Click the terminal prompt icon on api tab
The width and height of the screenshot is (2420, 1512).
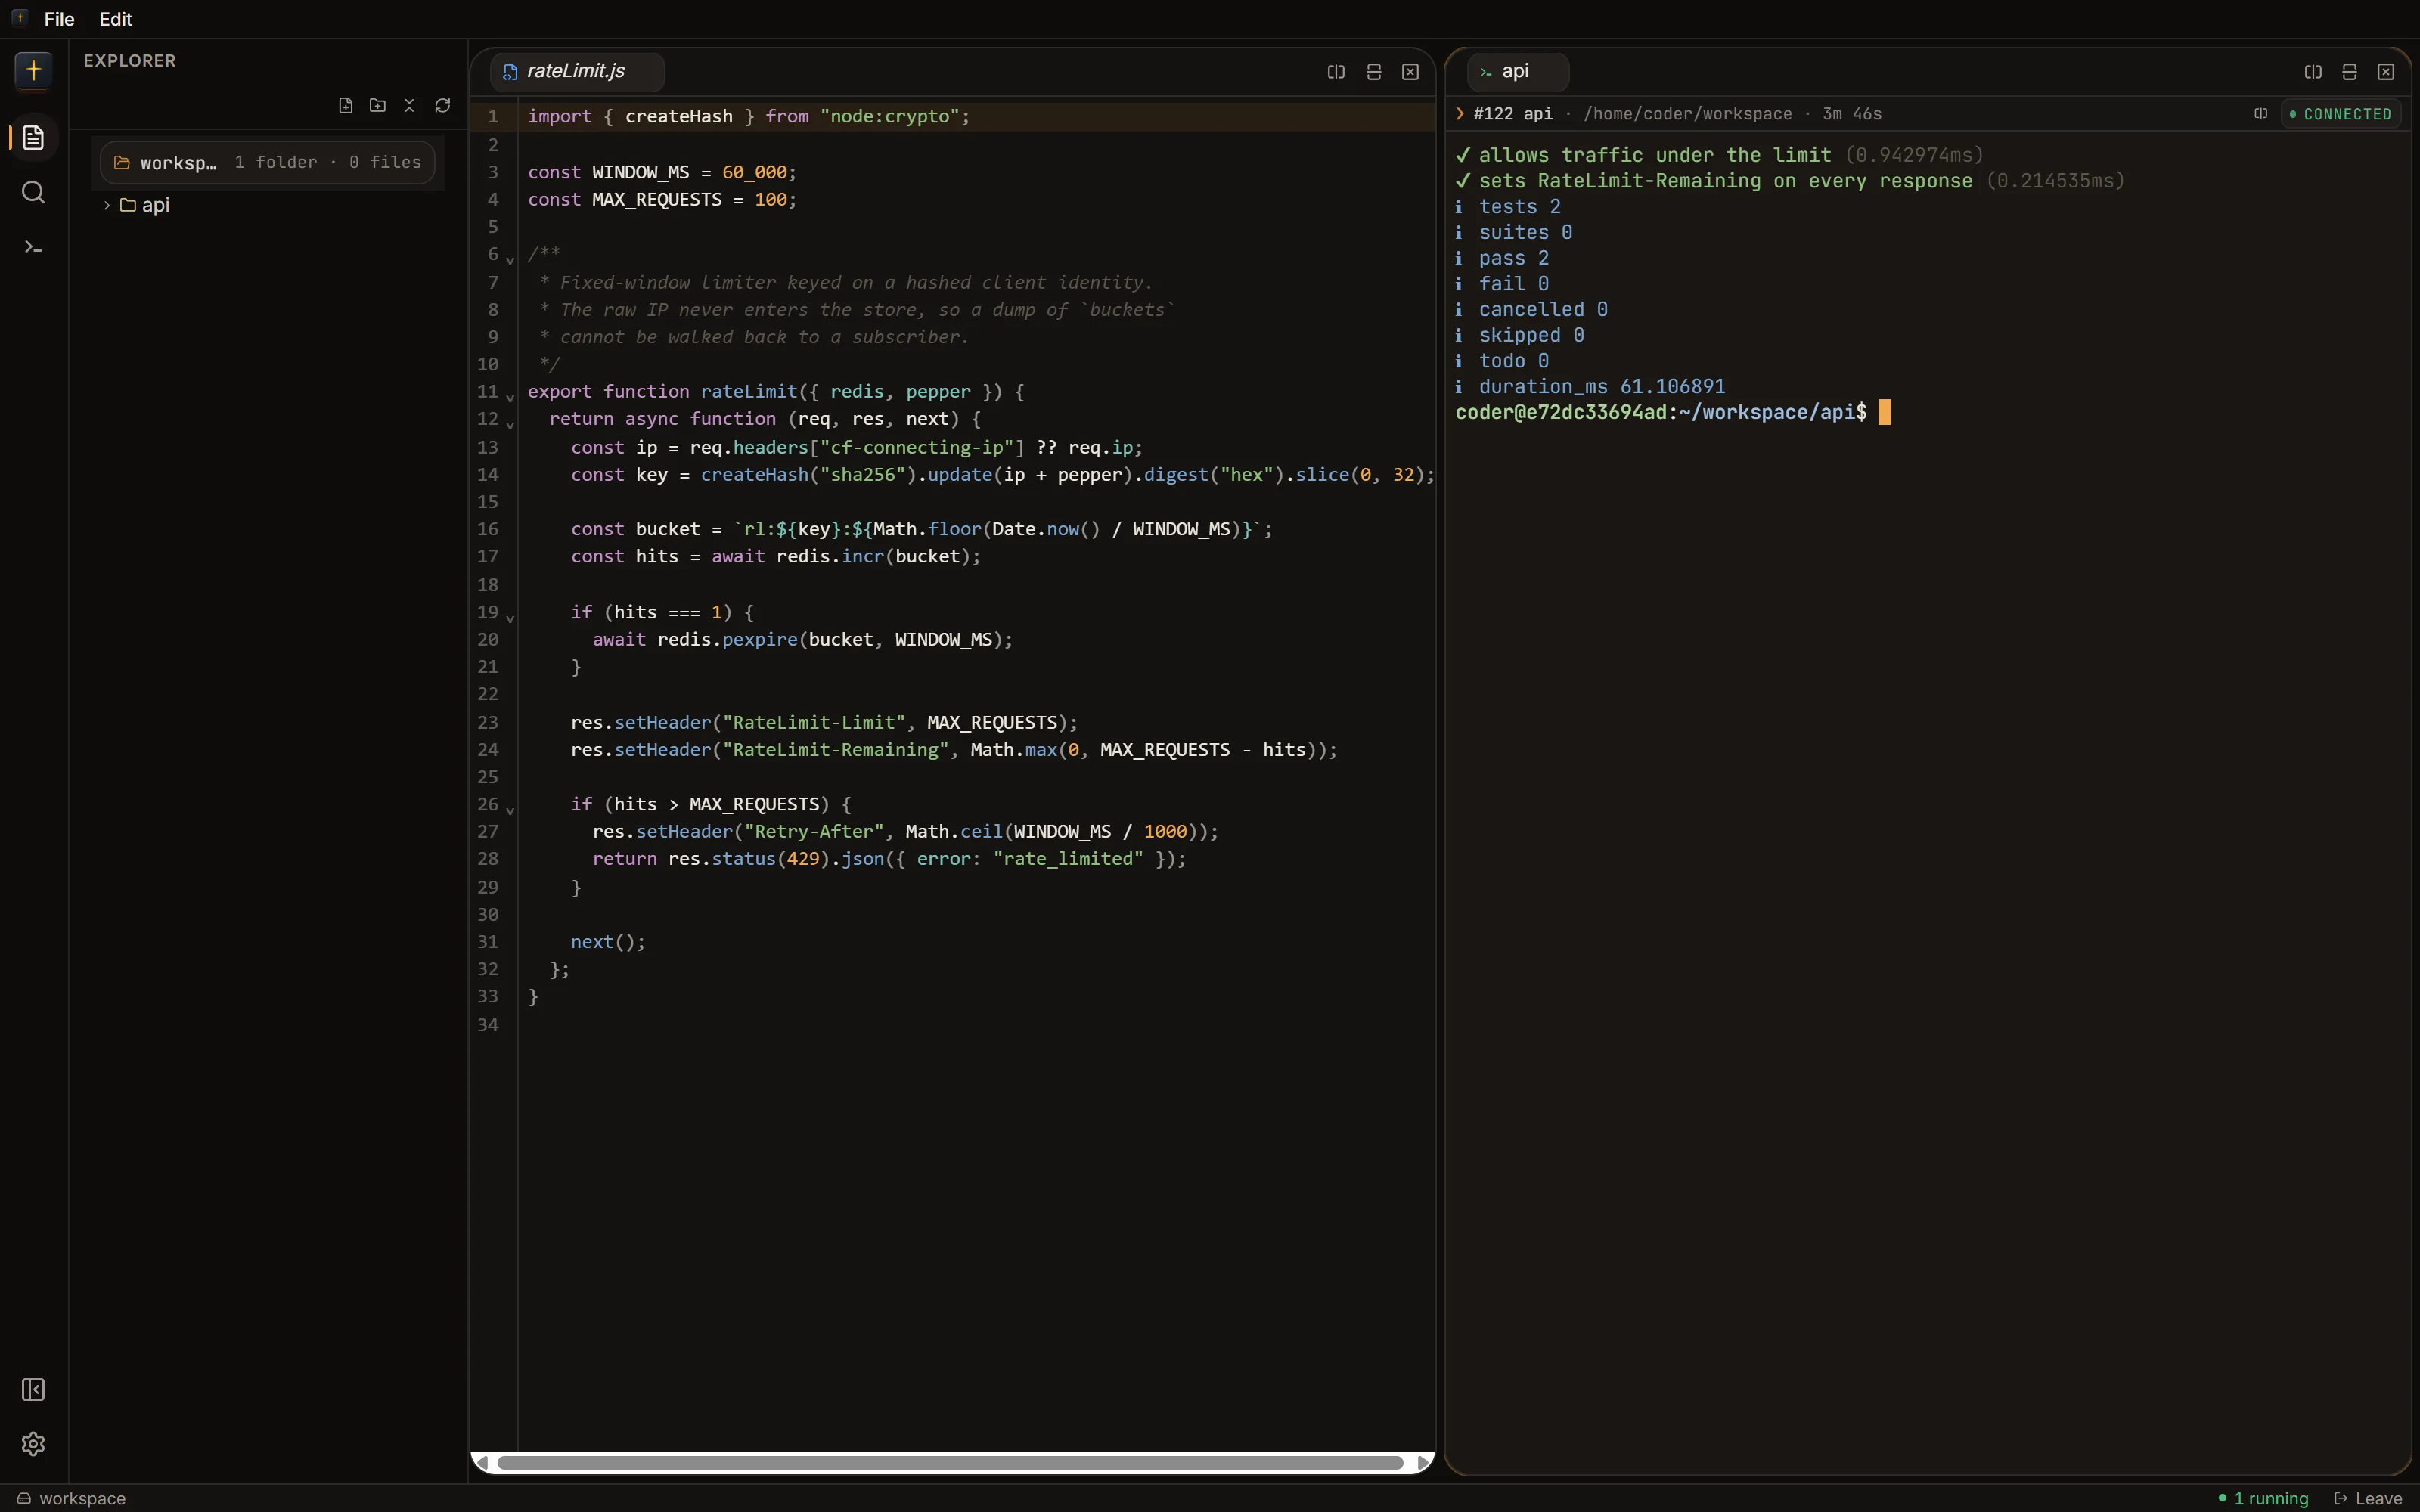(1486, 72)
